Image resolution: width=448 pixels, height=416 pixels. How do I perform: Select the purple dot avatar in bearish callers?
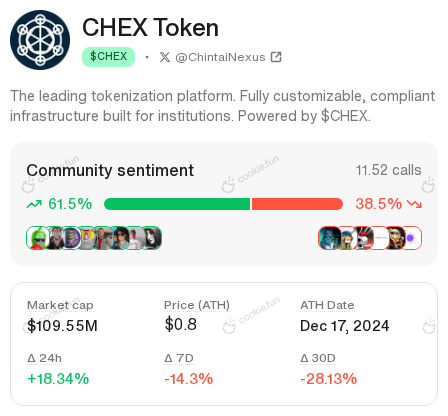click(x=411, y=238)
